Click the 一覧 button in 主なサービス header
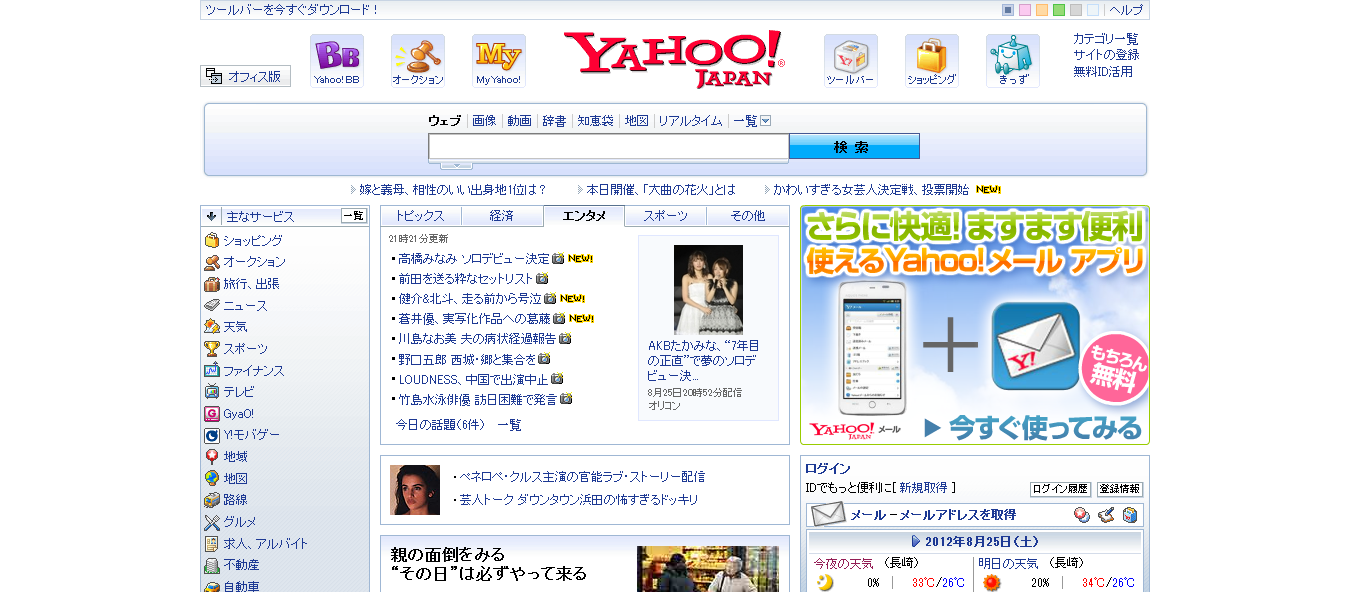1349x592 pixels. point(354,216)
